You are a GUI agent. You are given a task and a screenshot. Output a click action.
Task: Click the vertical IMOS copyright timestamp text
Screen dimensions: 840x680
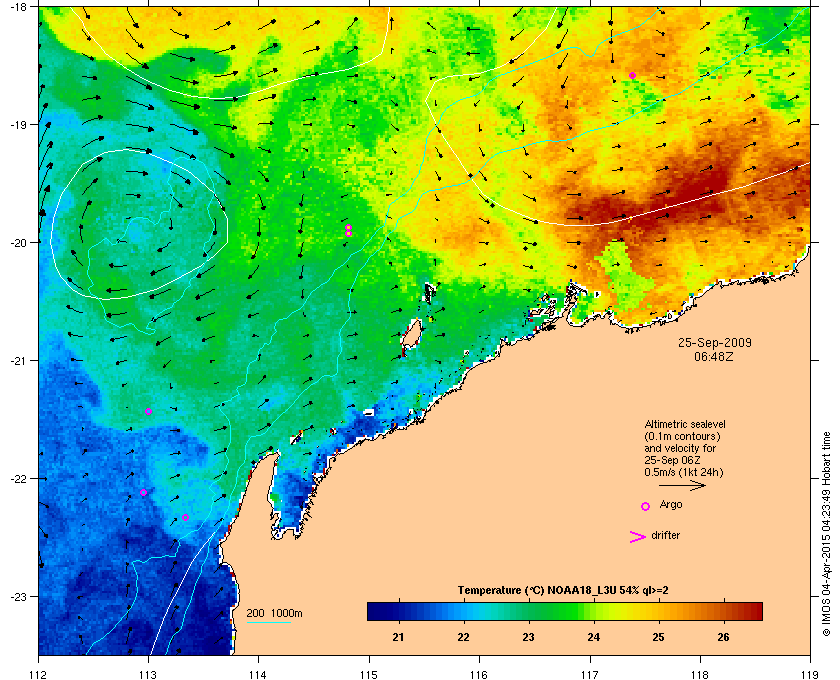pos(826,532)
